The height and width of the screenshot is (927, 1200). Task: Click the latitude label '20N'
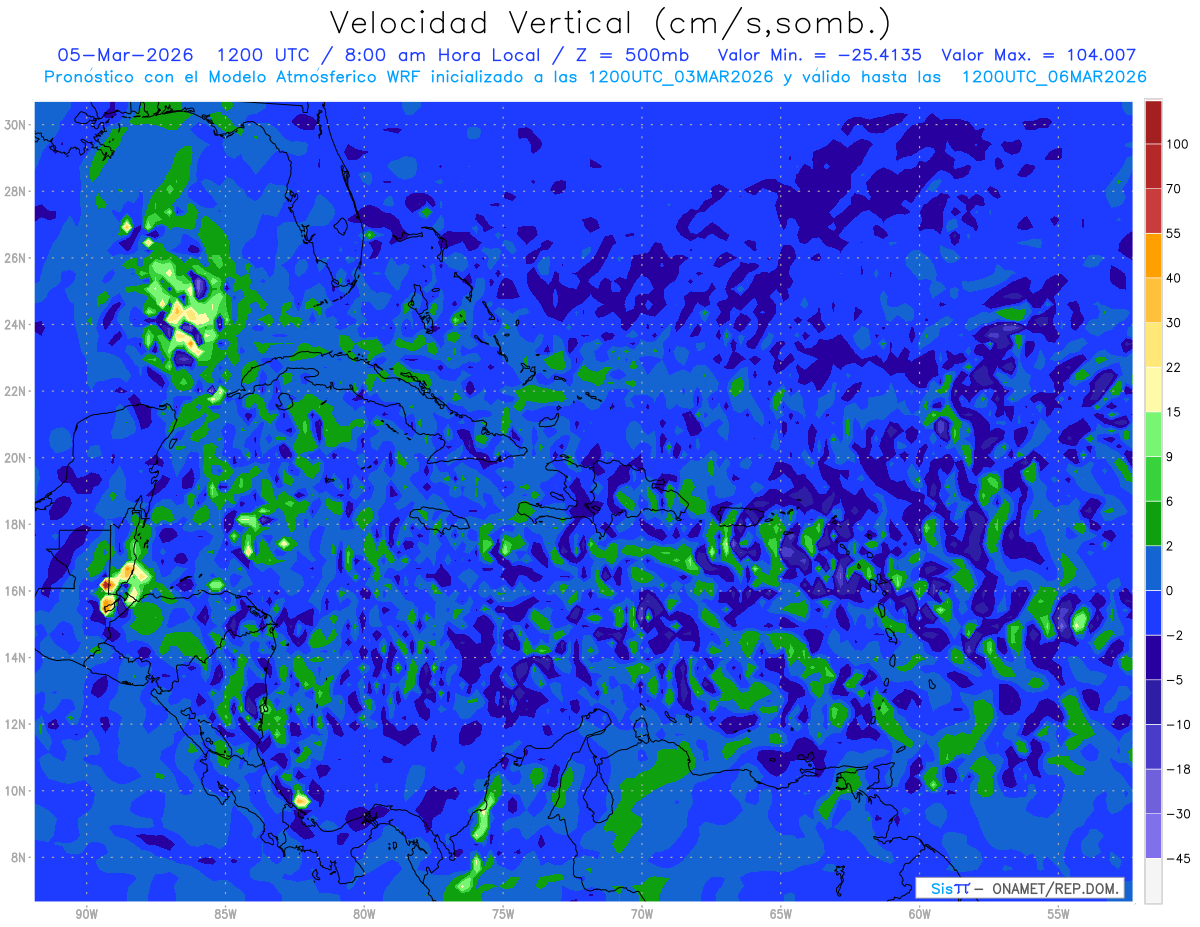pos(17,458)
